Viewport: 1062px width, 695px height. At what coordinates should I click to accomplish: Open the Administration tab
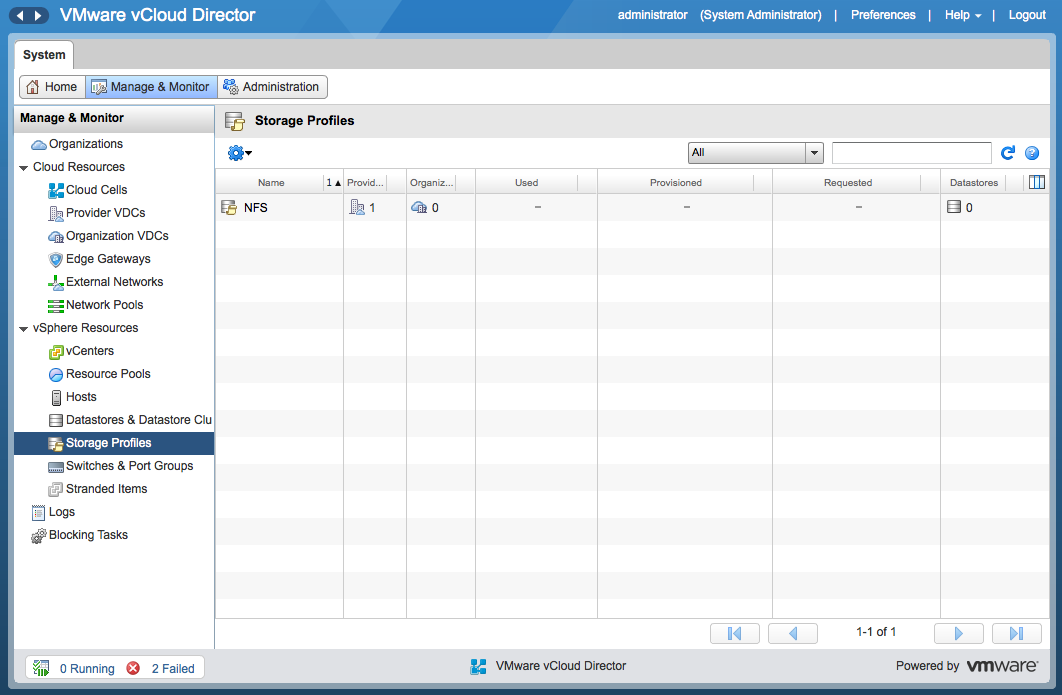point(272,87)
